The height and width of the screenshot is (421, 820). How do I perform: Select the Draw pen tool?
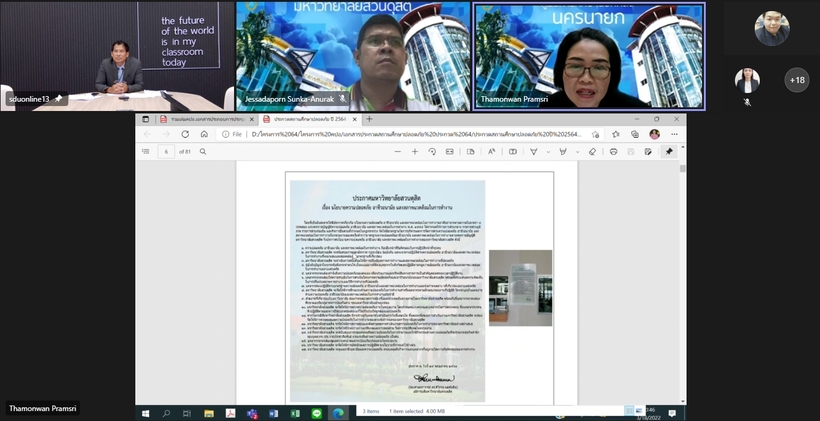[x=534, y=152]
